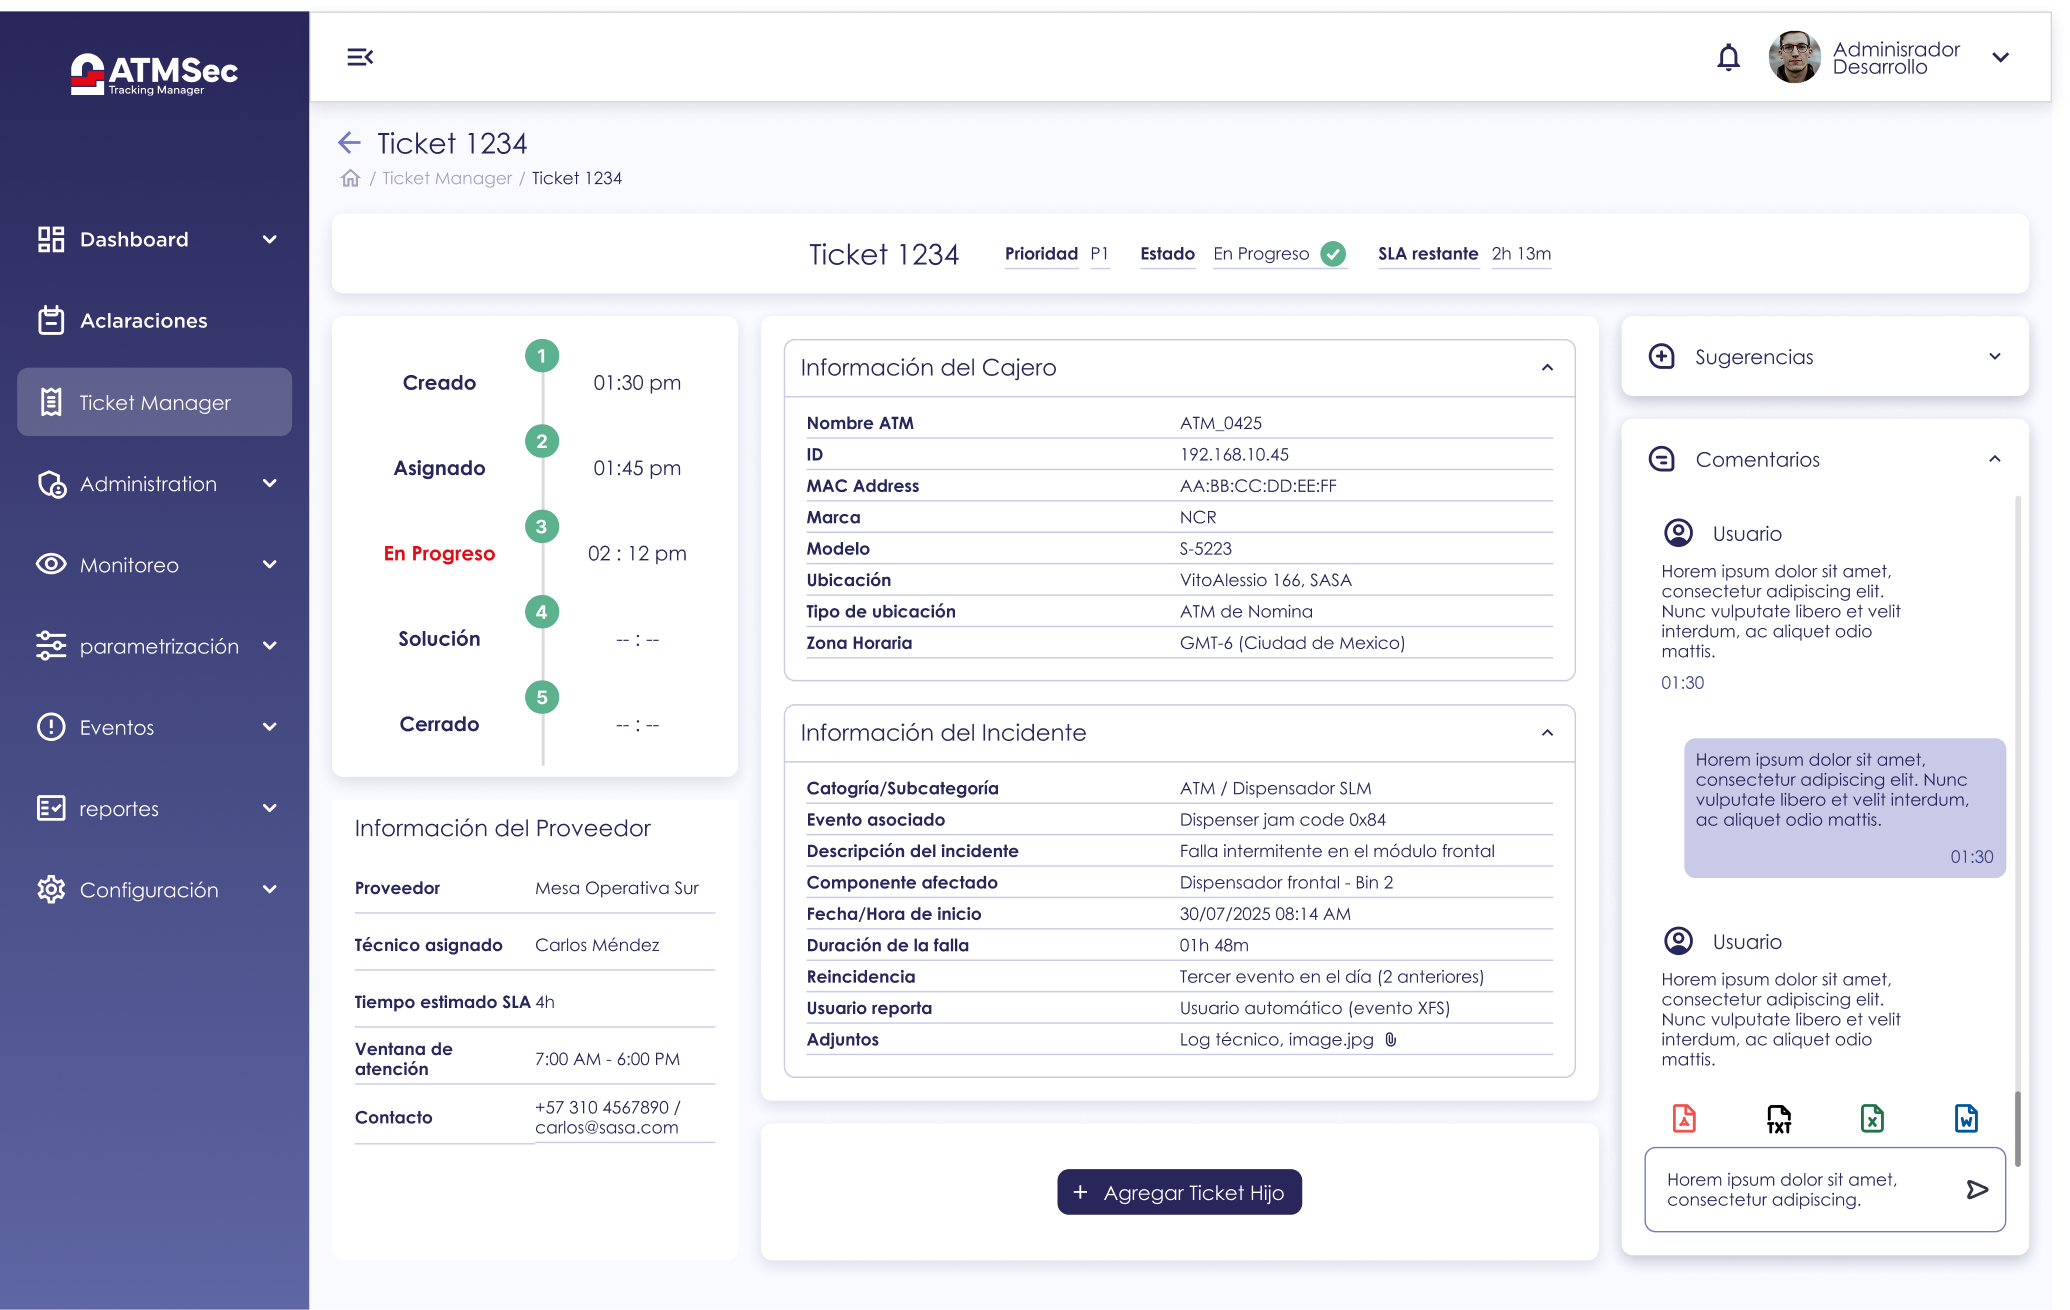Click Carlos Méndez technician name
Image resolution: width=2070 pixels, height=1310 pixels.
click(x=597, y=945)
